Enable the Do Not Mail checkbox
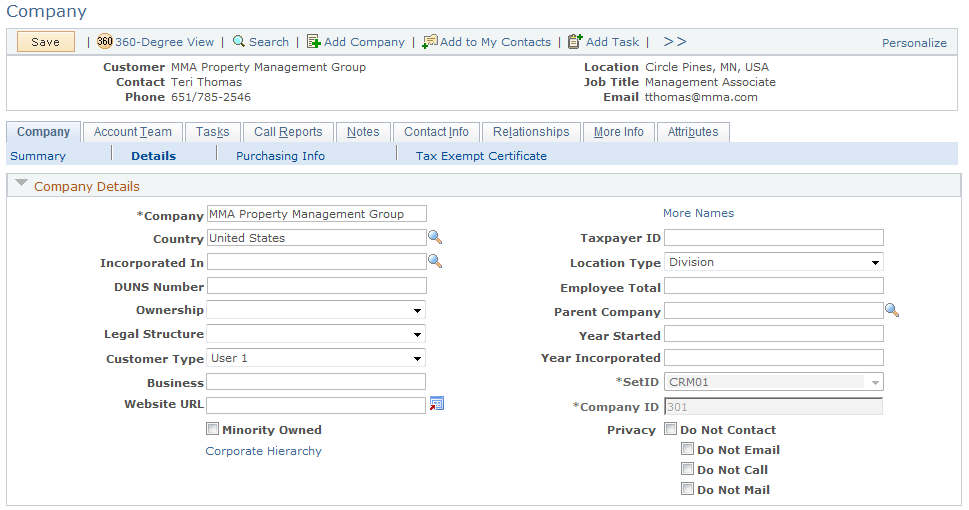 click(687, 488)
